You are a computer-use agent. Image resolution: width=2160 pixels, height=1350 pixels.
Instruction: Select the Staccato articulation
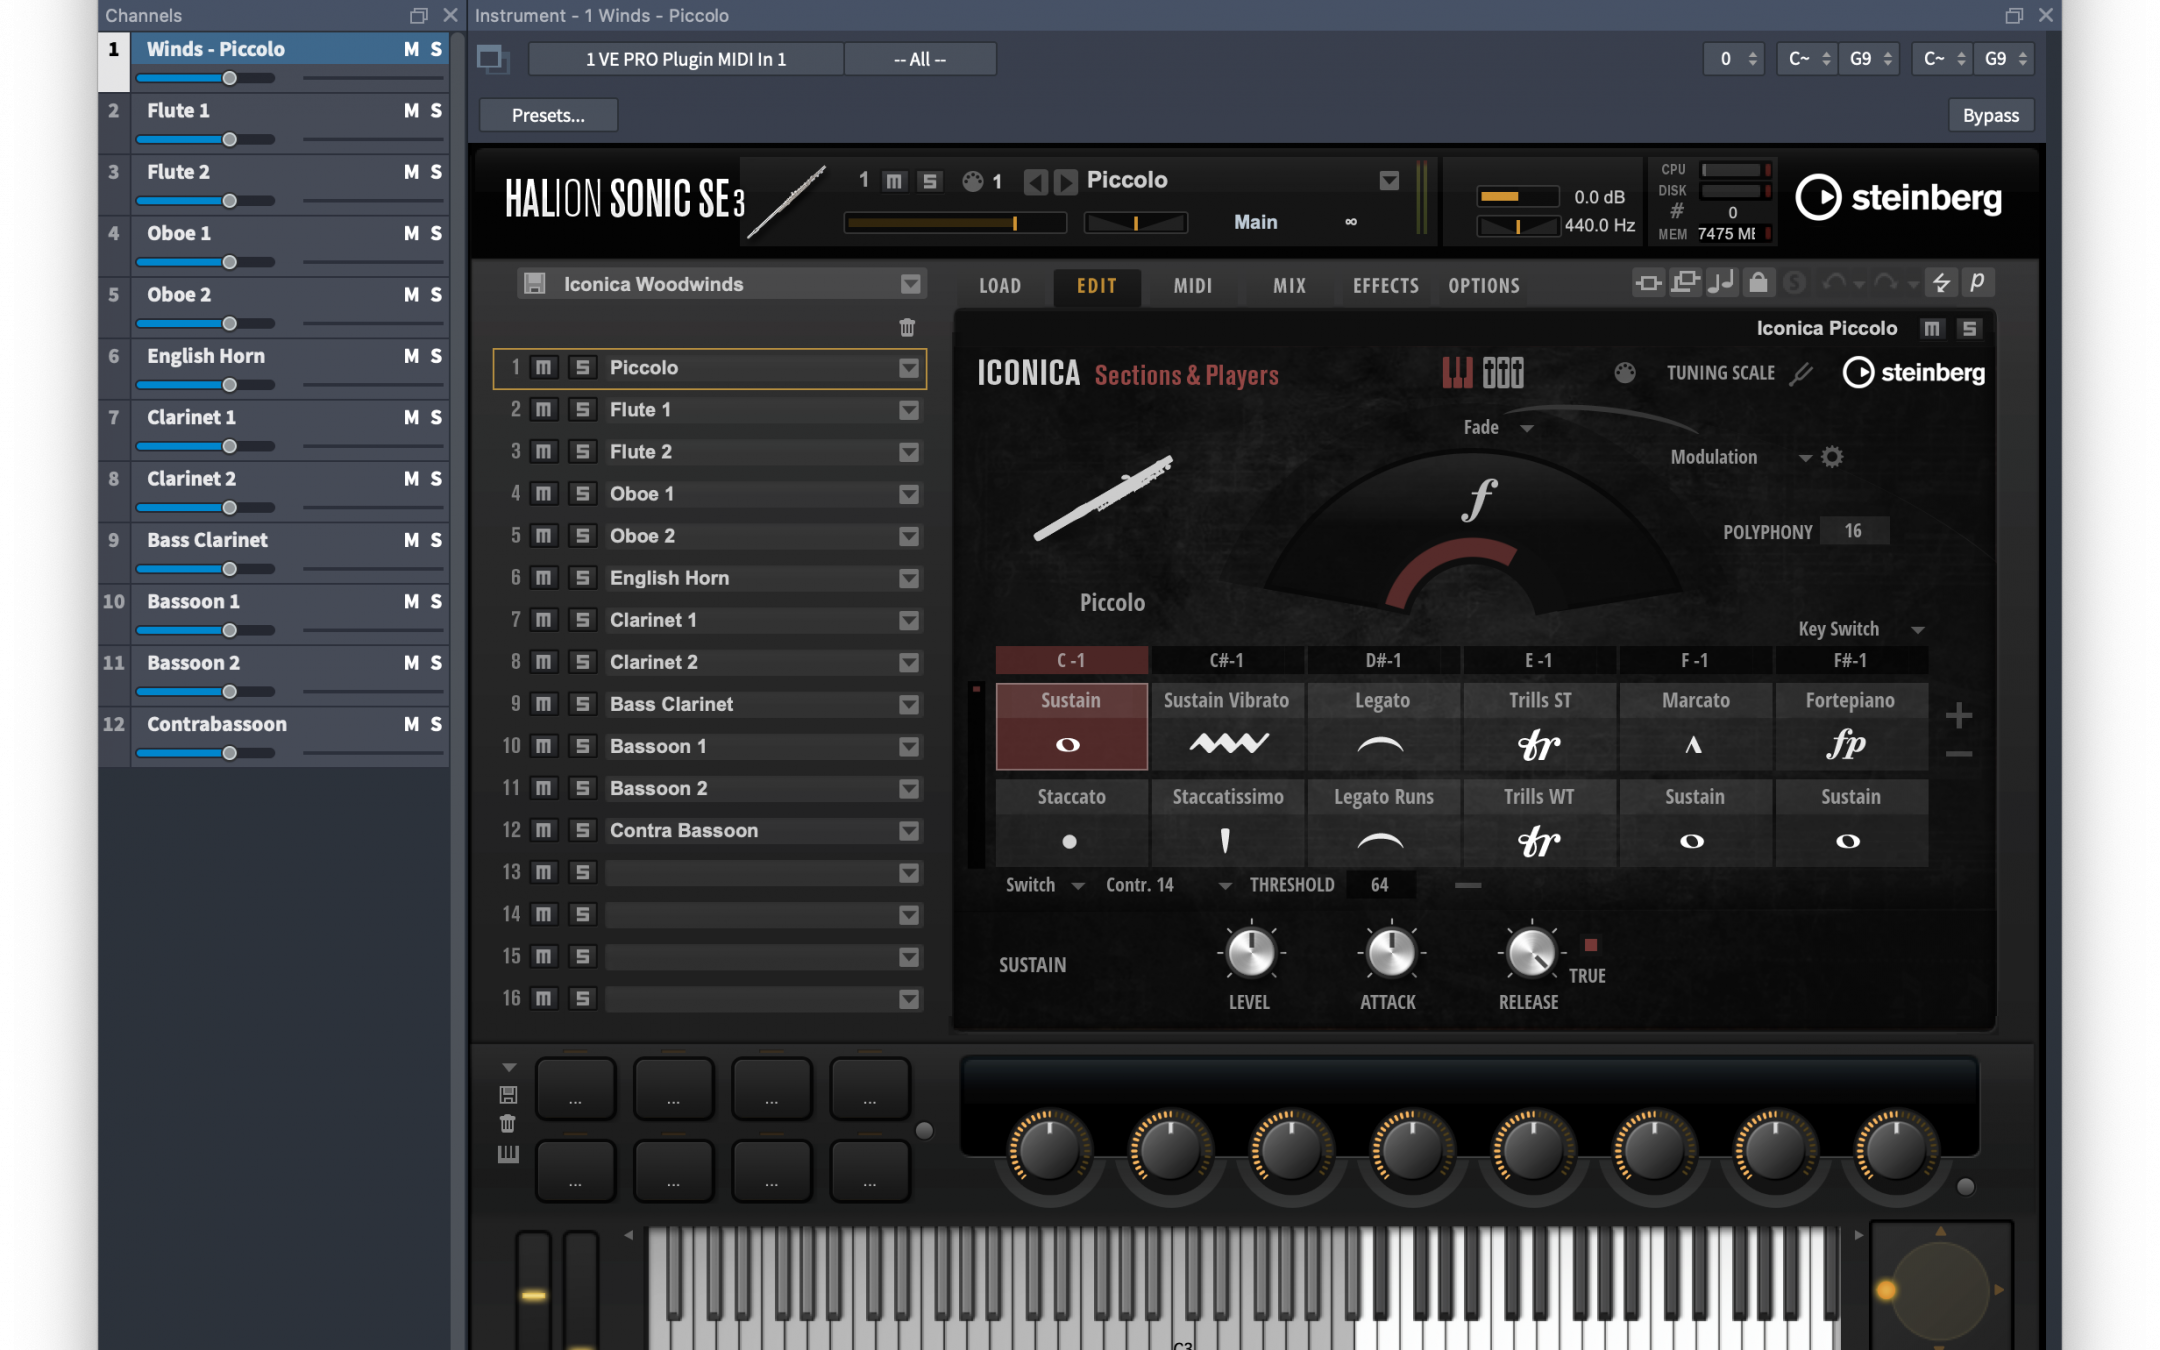(1071, 823)
